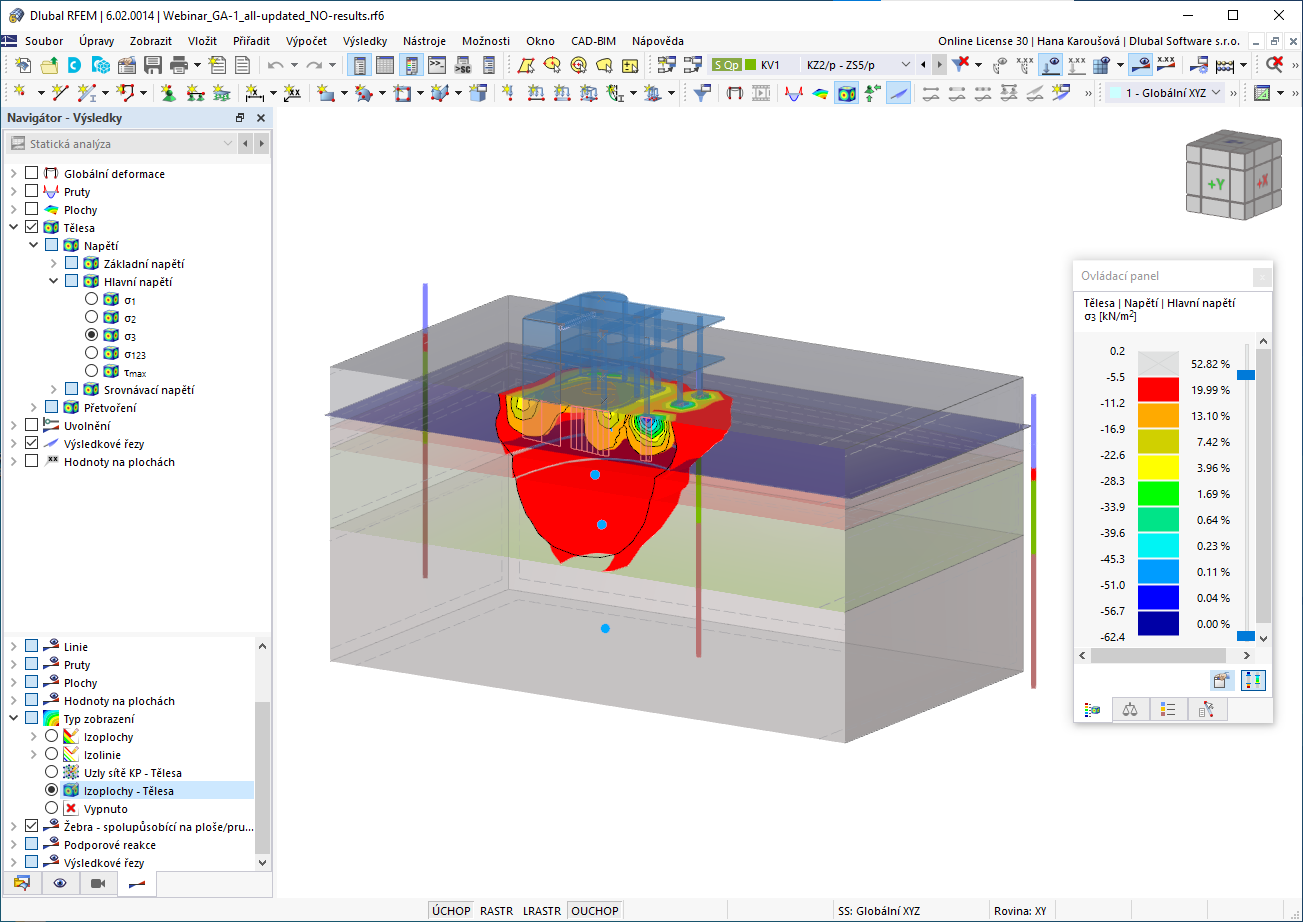
Task: Select the Izolinie radio option
Action: coord(52,754)
